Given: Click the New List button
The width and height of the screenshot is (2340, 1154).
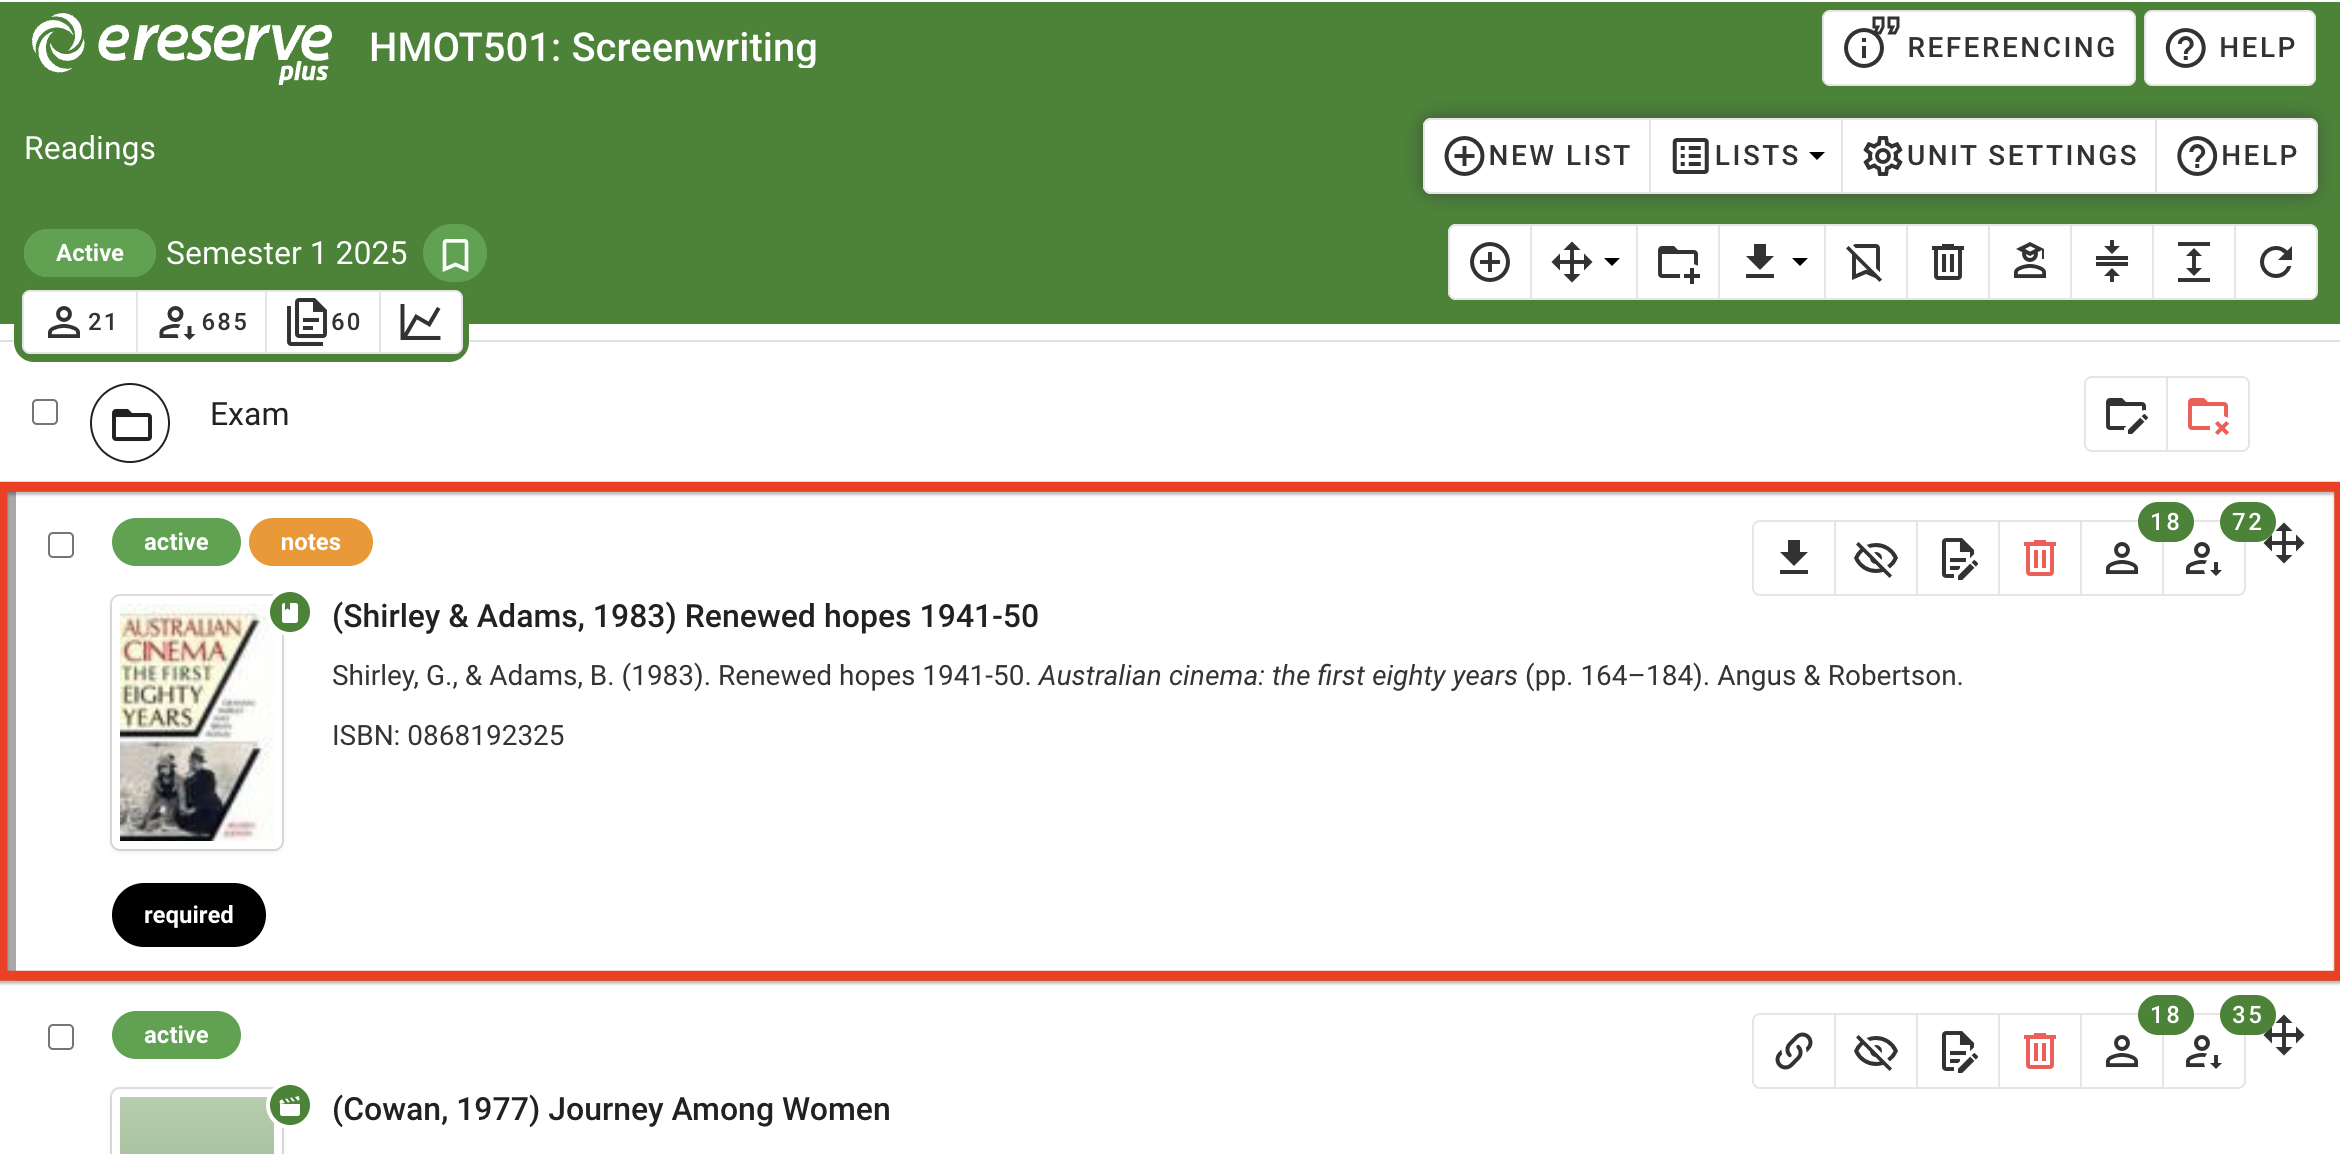Looking at the screenshot, I should pos(1537,156).
